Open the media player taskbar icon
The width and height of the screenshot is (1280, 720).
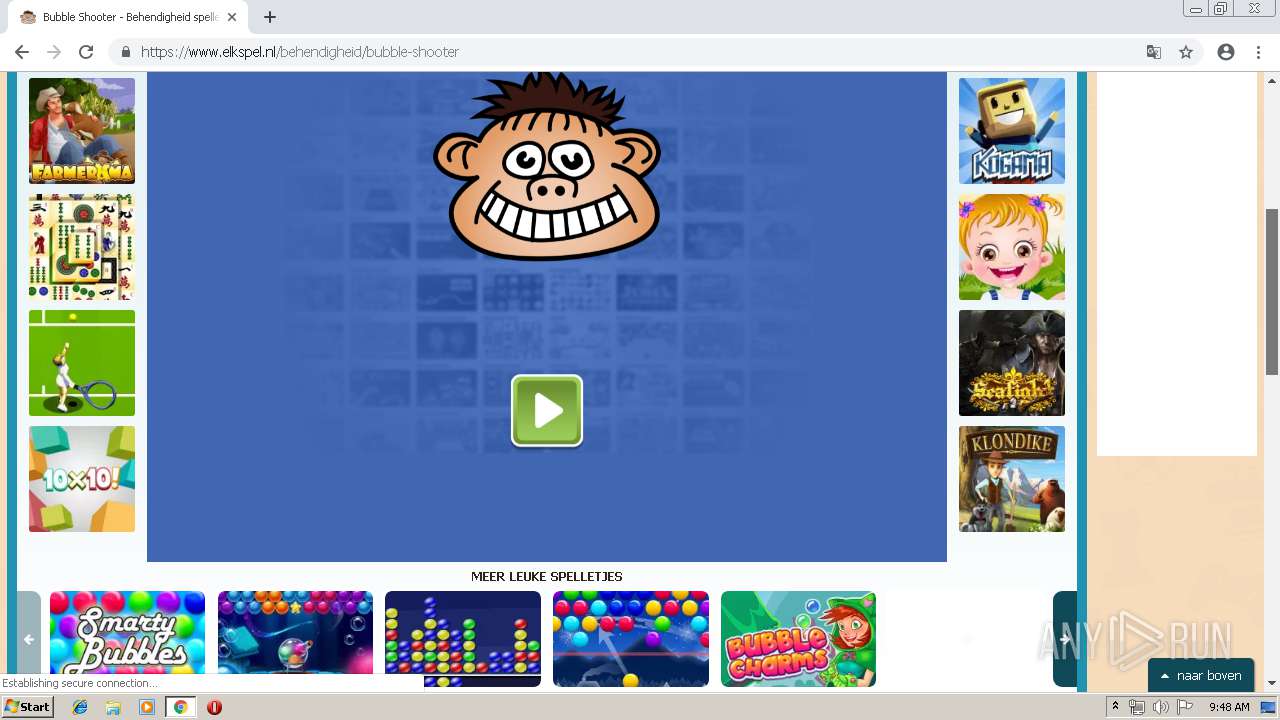(147, 707)
